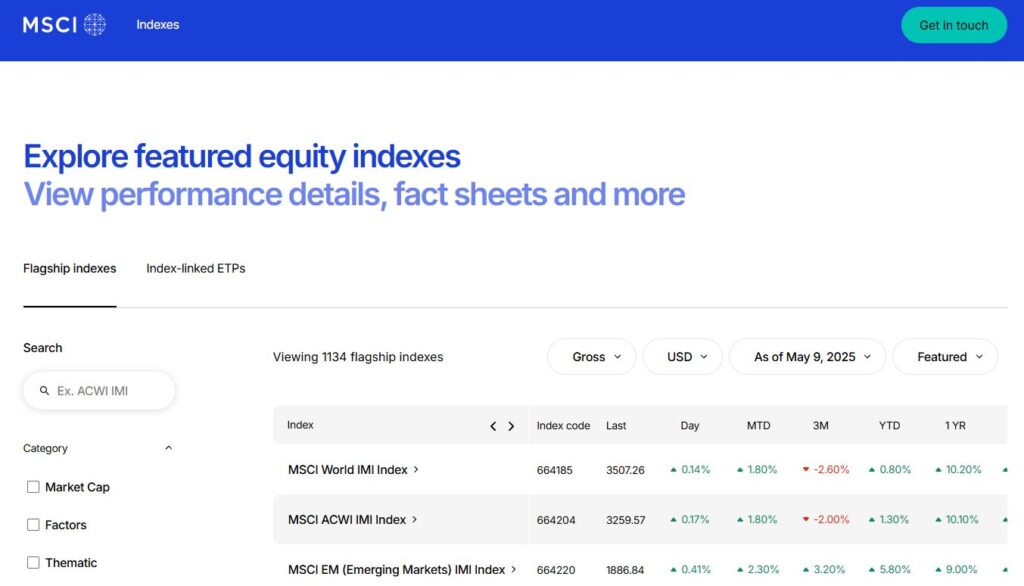This screenshot has height=586, width=1024.
Task: Click the last value 1886.84
Action: [625, 570]
